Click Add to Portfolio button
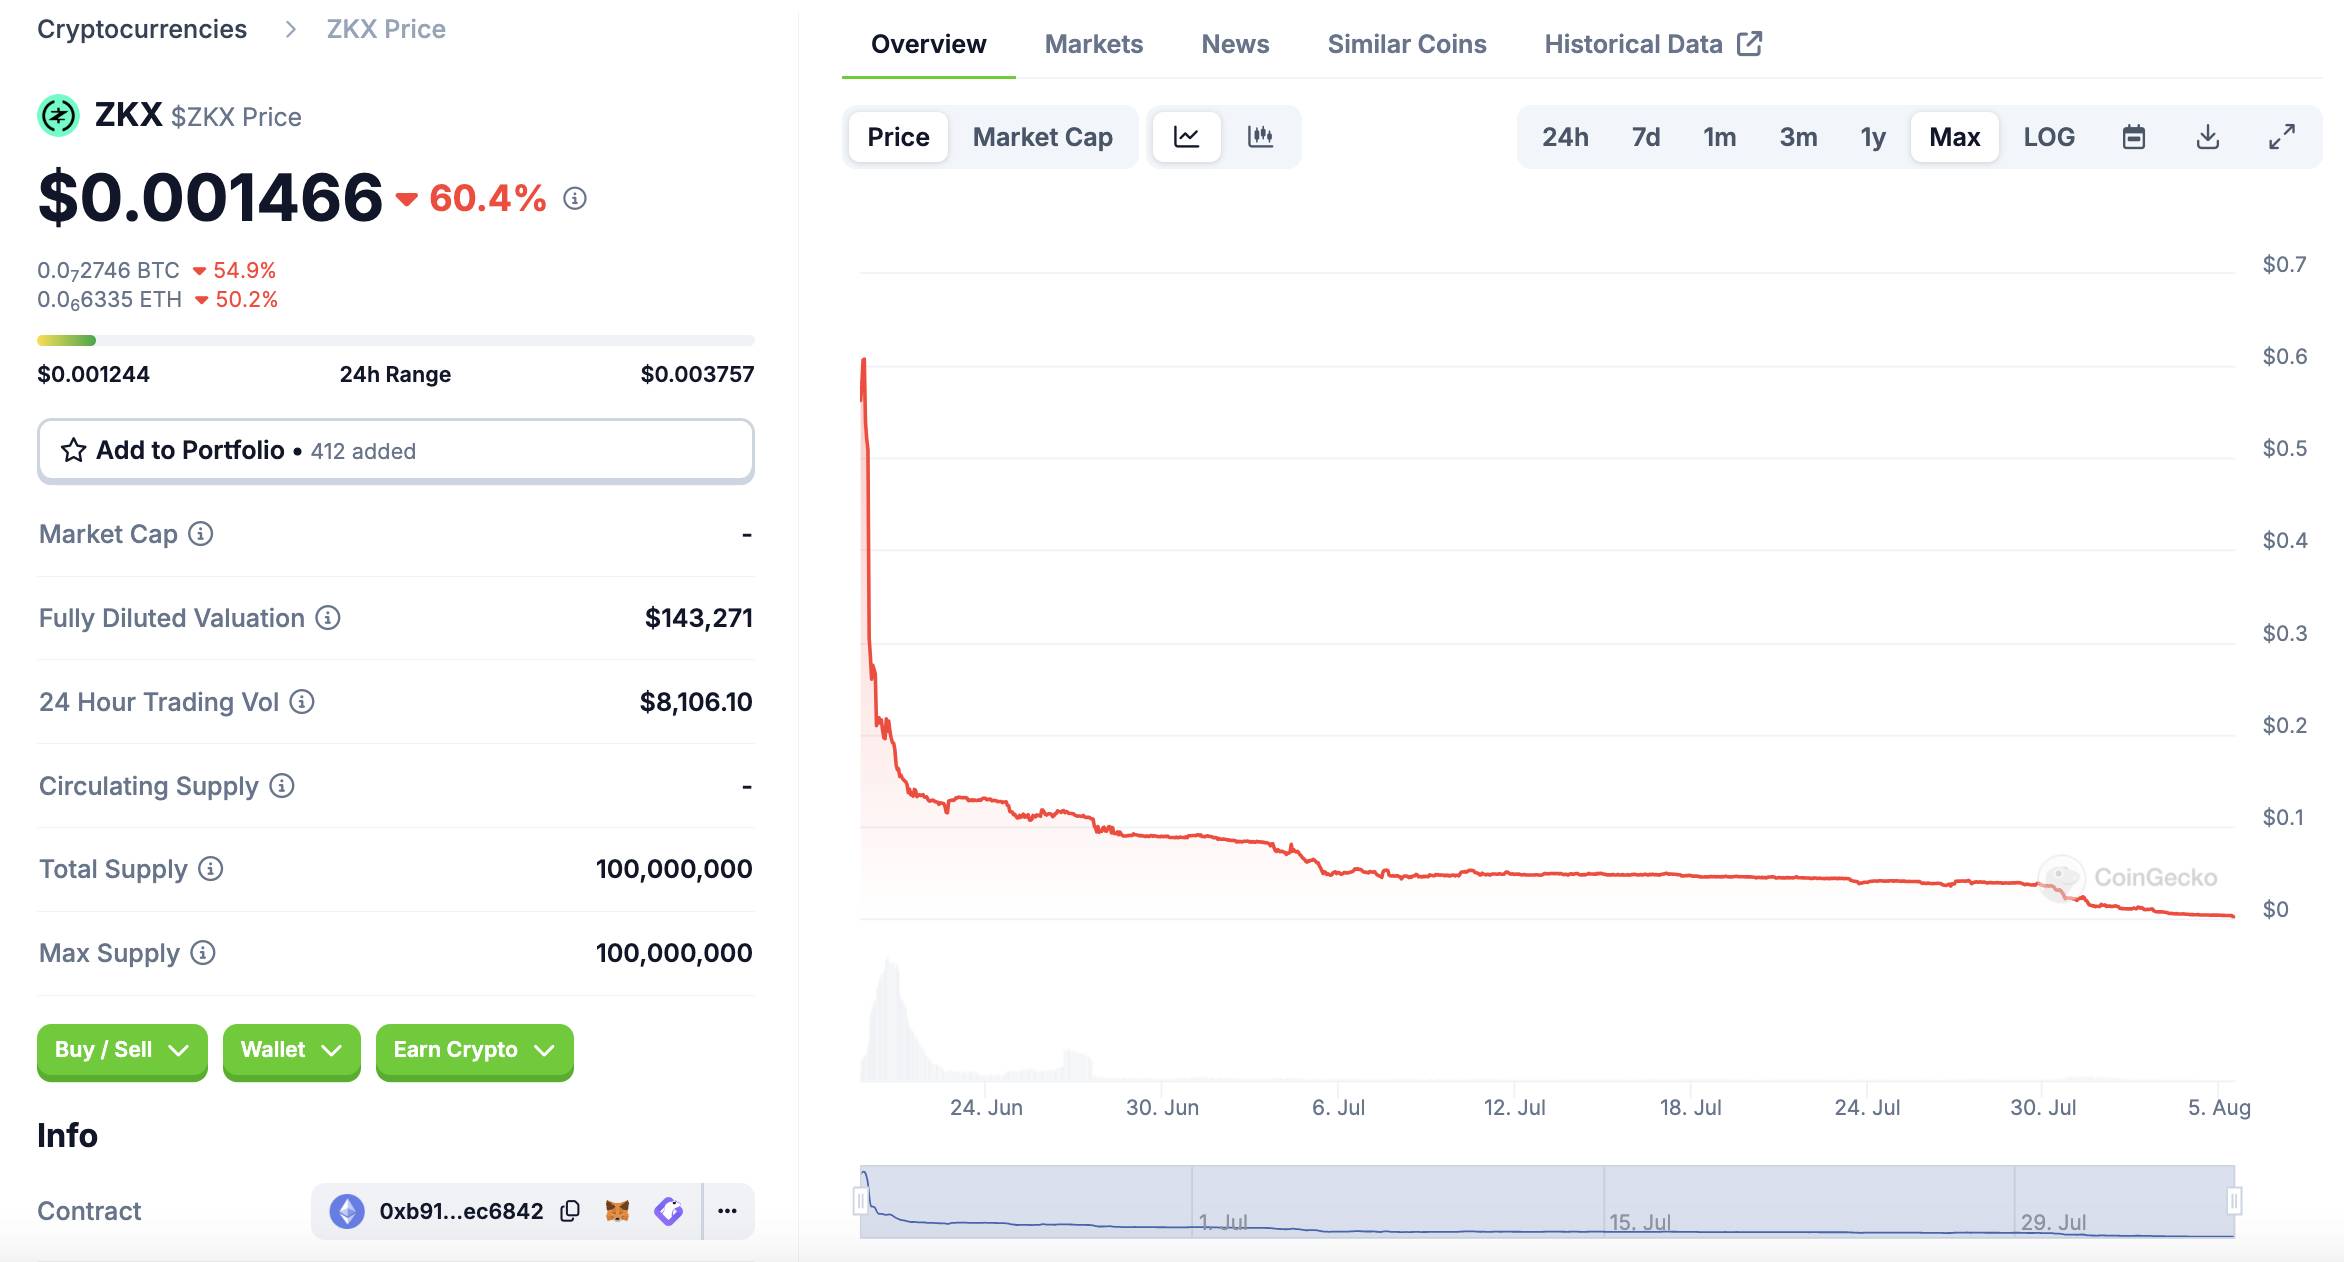 pos(396,451)
